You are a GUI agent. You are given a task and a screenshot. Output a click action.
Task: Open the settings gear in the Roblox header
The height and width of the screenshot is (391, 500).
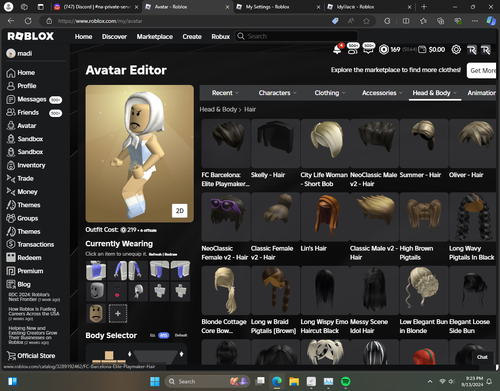point(456,50)
